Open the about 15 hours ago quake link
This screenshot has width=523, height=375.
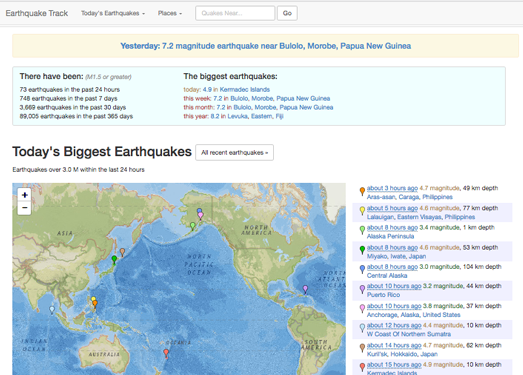pyautogui.click(x=394, y=365)
